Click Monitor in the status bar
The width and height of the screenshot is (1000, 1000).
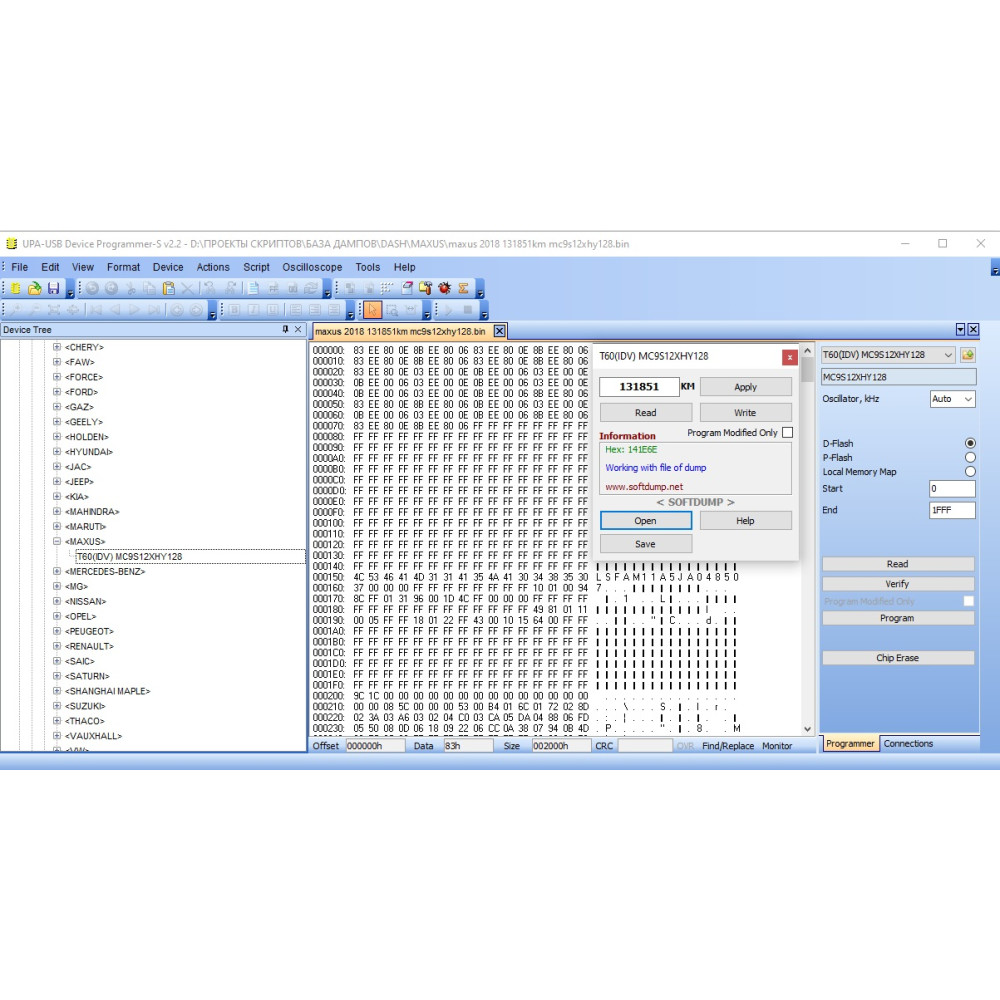pyautogui.click(x=777, y=746)
